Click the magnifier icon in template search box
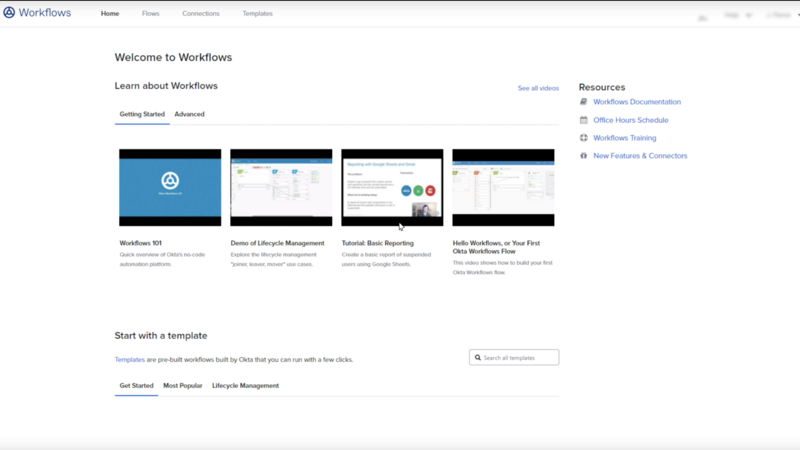 (478, 358)
